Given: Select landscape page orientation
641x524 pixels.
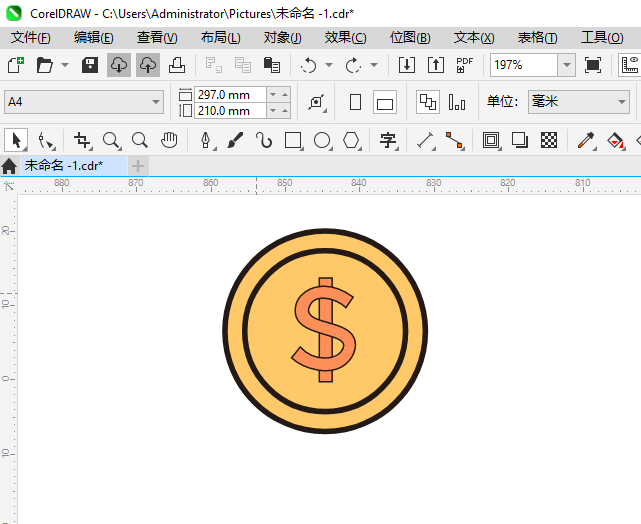Looking at the screenshot, I should point(385,102).
